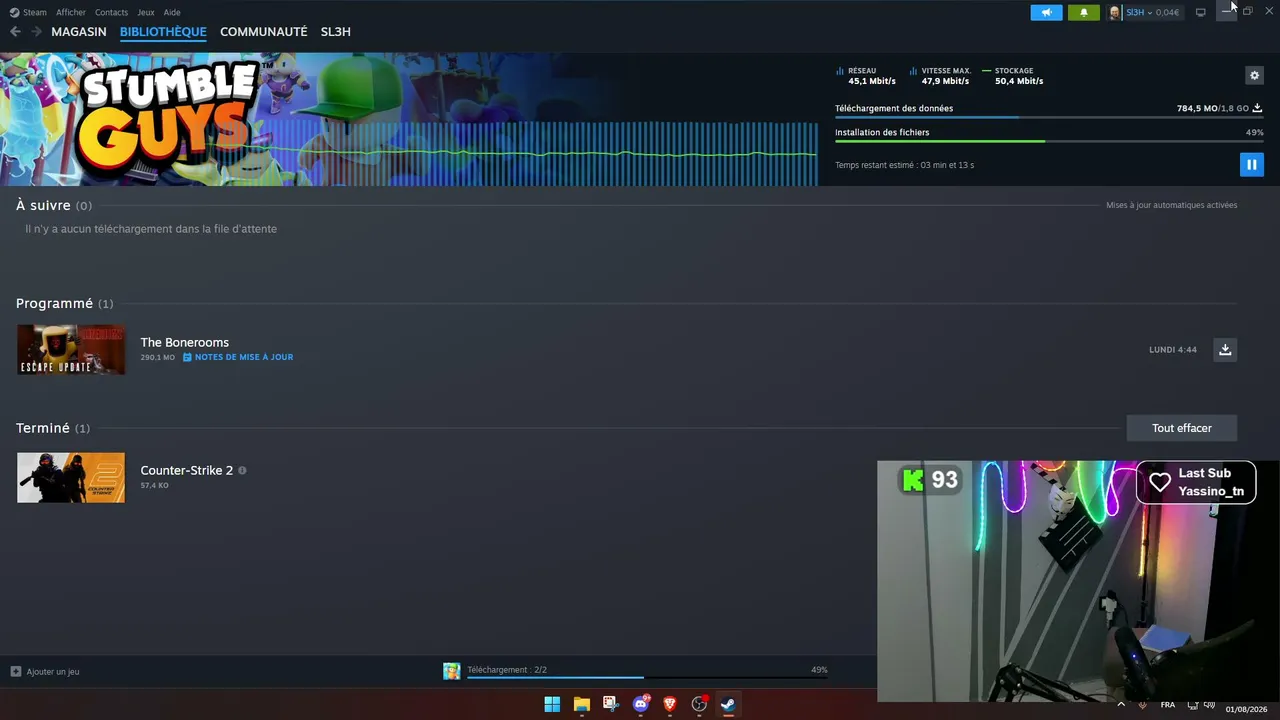Click NOTES DE MISE À JOUR link
The image size is (1280, 720).
[244, 357]
